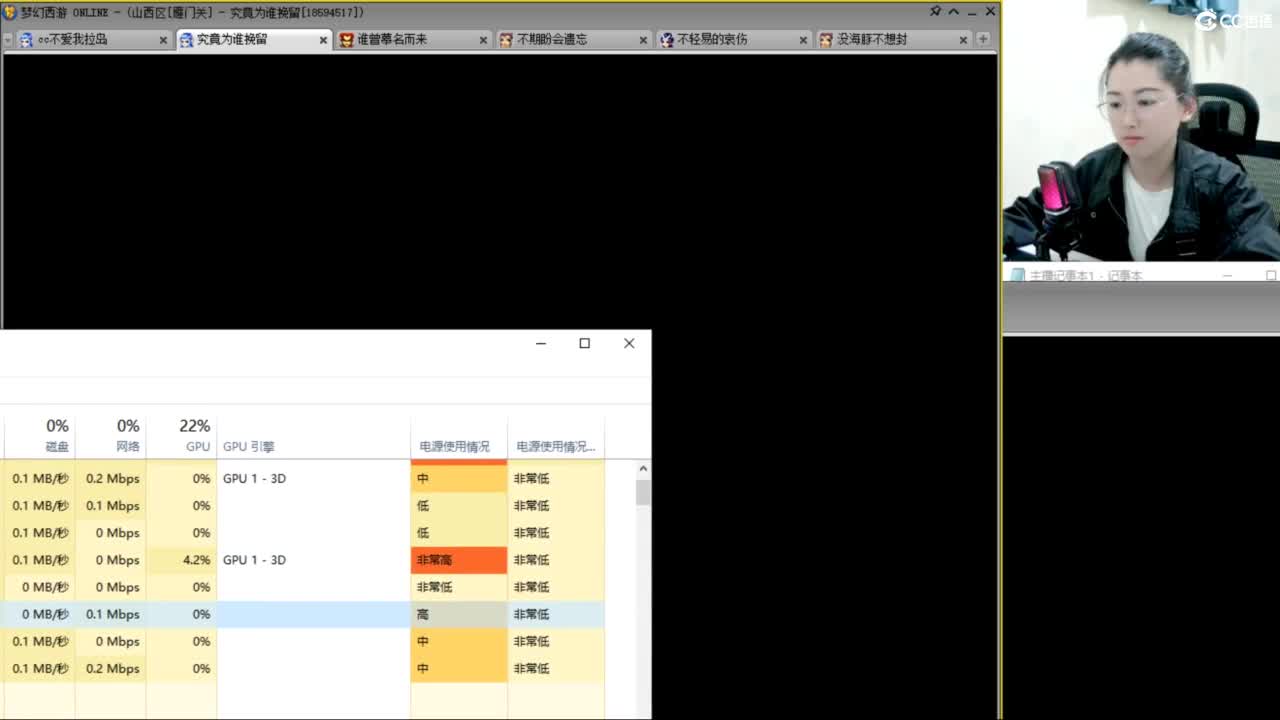Image resolution: width=1280 pixels, height=720 pixels.
Task: Click the Notepad icon in 主播记事本1 title bar
Action: pyautogui.click(x=1017, y=275)
